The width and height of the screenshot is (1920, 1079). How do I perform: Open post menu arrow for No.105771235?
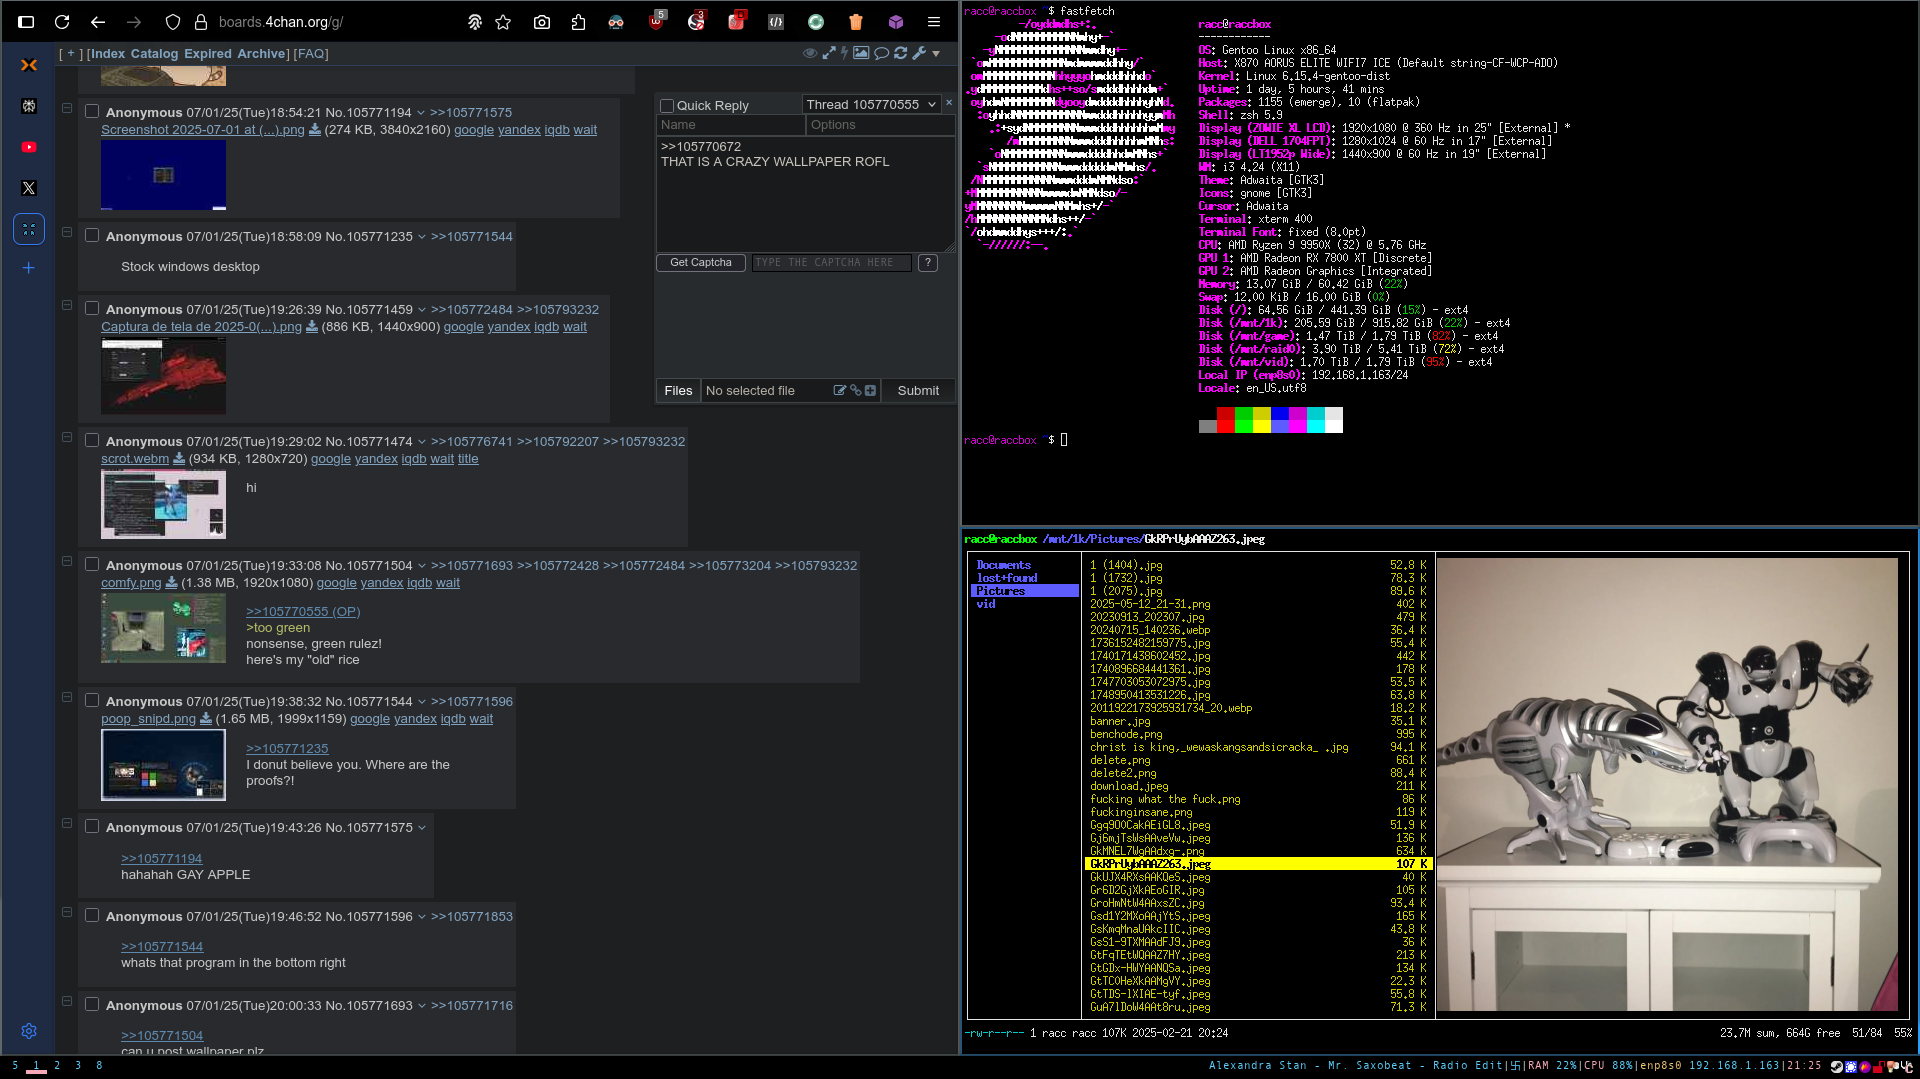[x=422, y=237]
